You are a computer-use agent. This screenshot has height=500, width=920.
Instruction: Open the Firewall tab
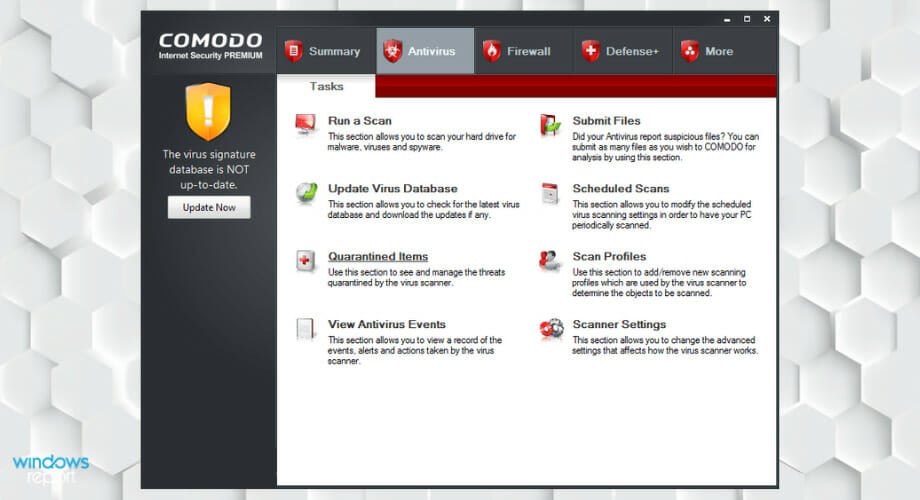click(523, 51)
